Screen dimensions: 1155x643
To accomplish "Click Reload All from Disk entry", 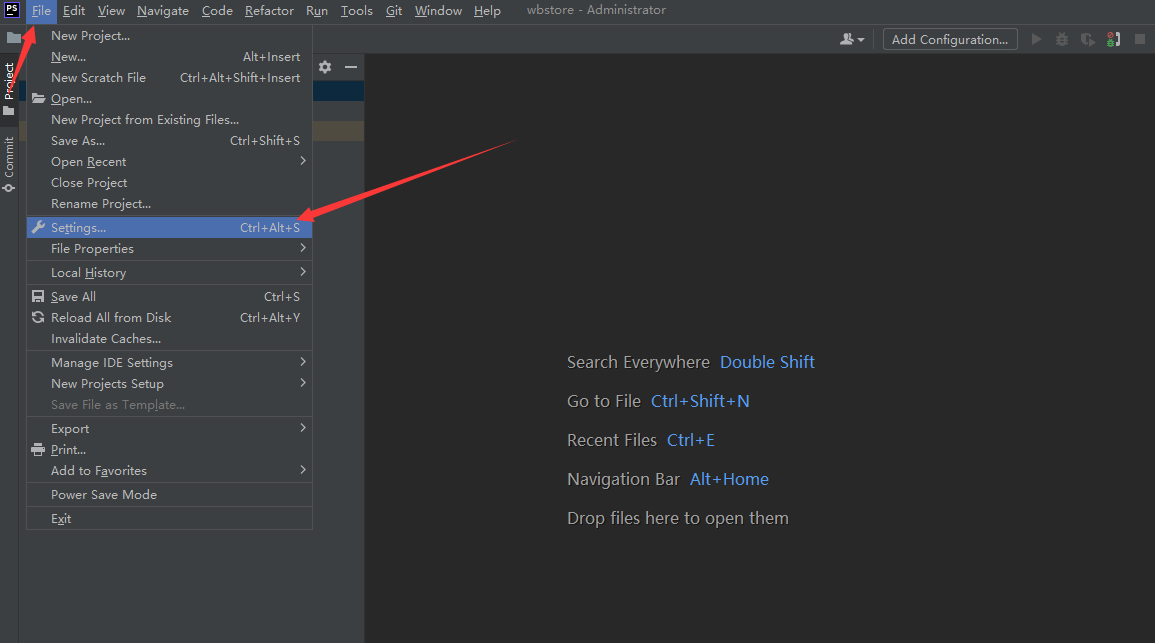I will pos(111,318).
